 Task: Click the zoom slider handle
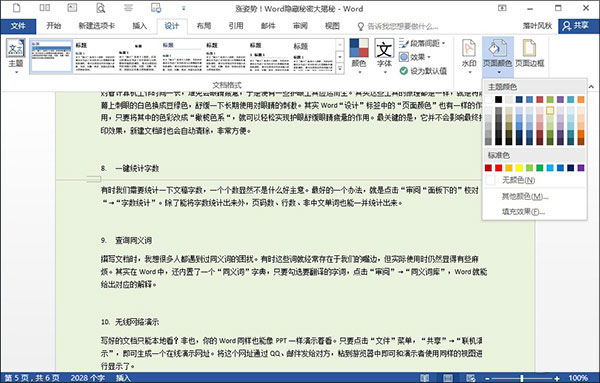522,378
